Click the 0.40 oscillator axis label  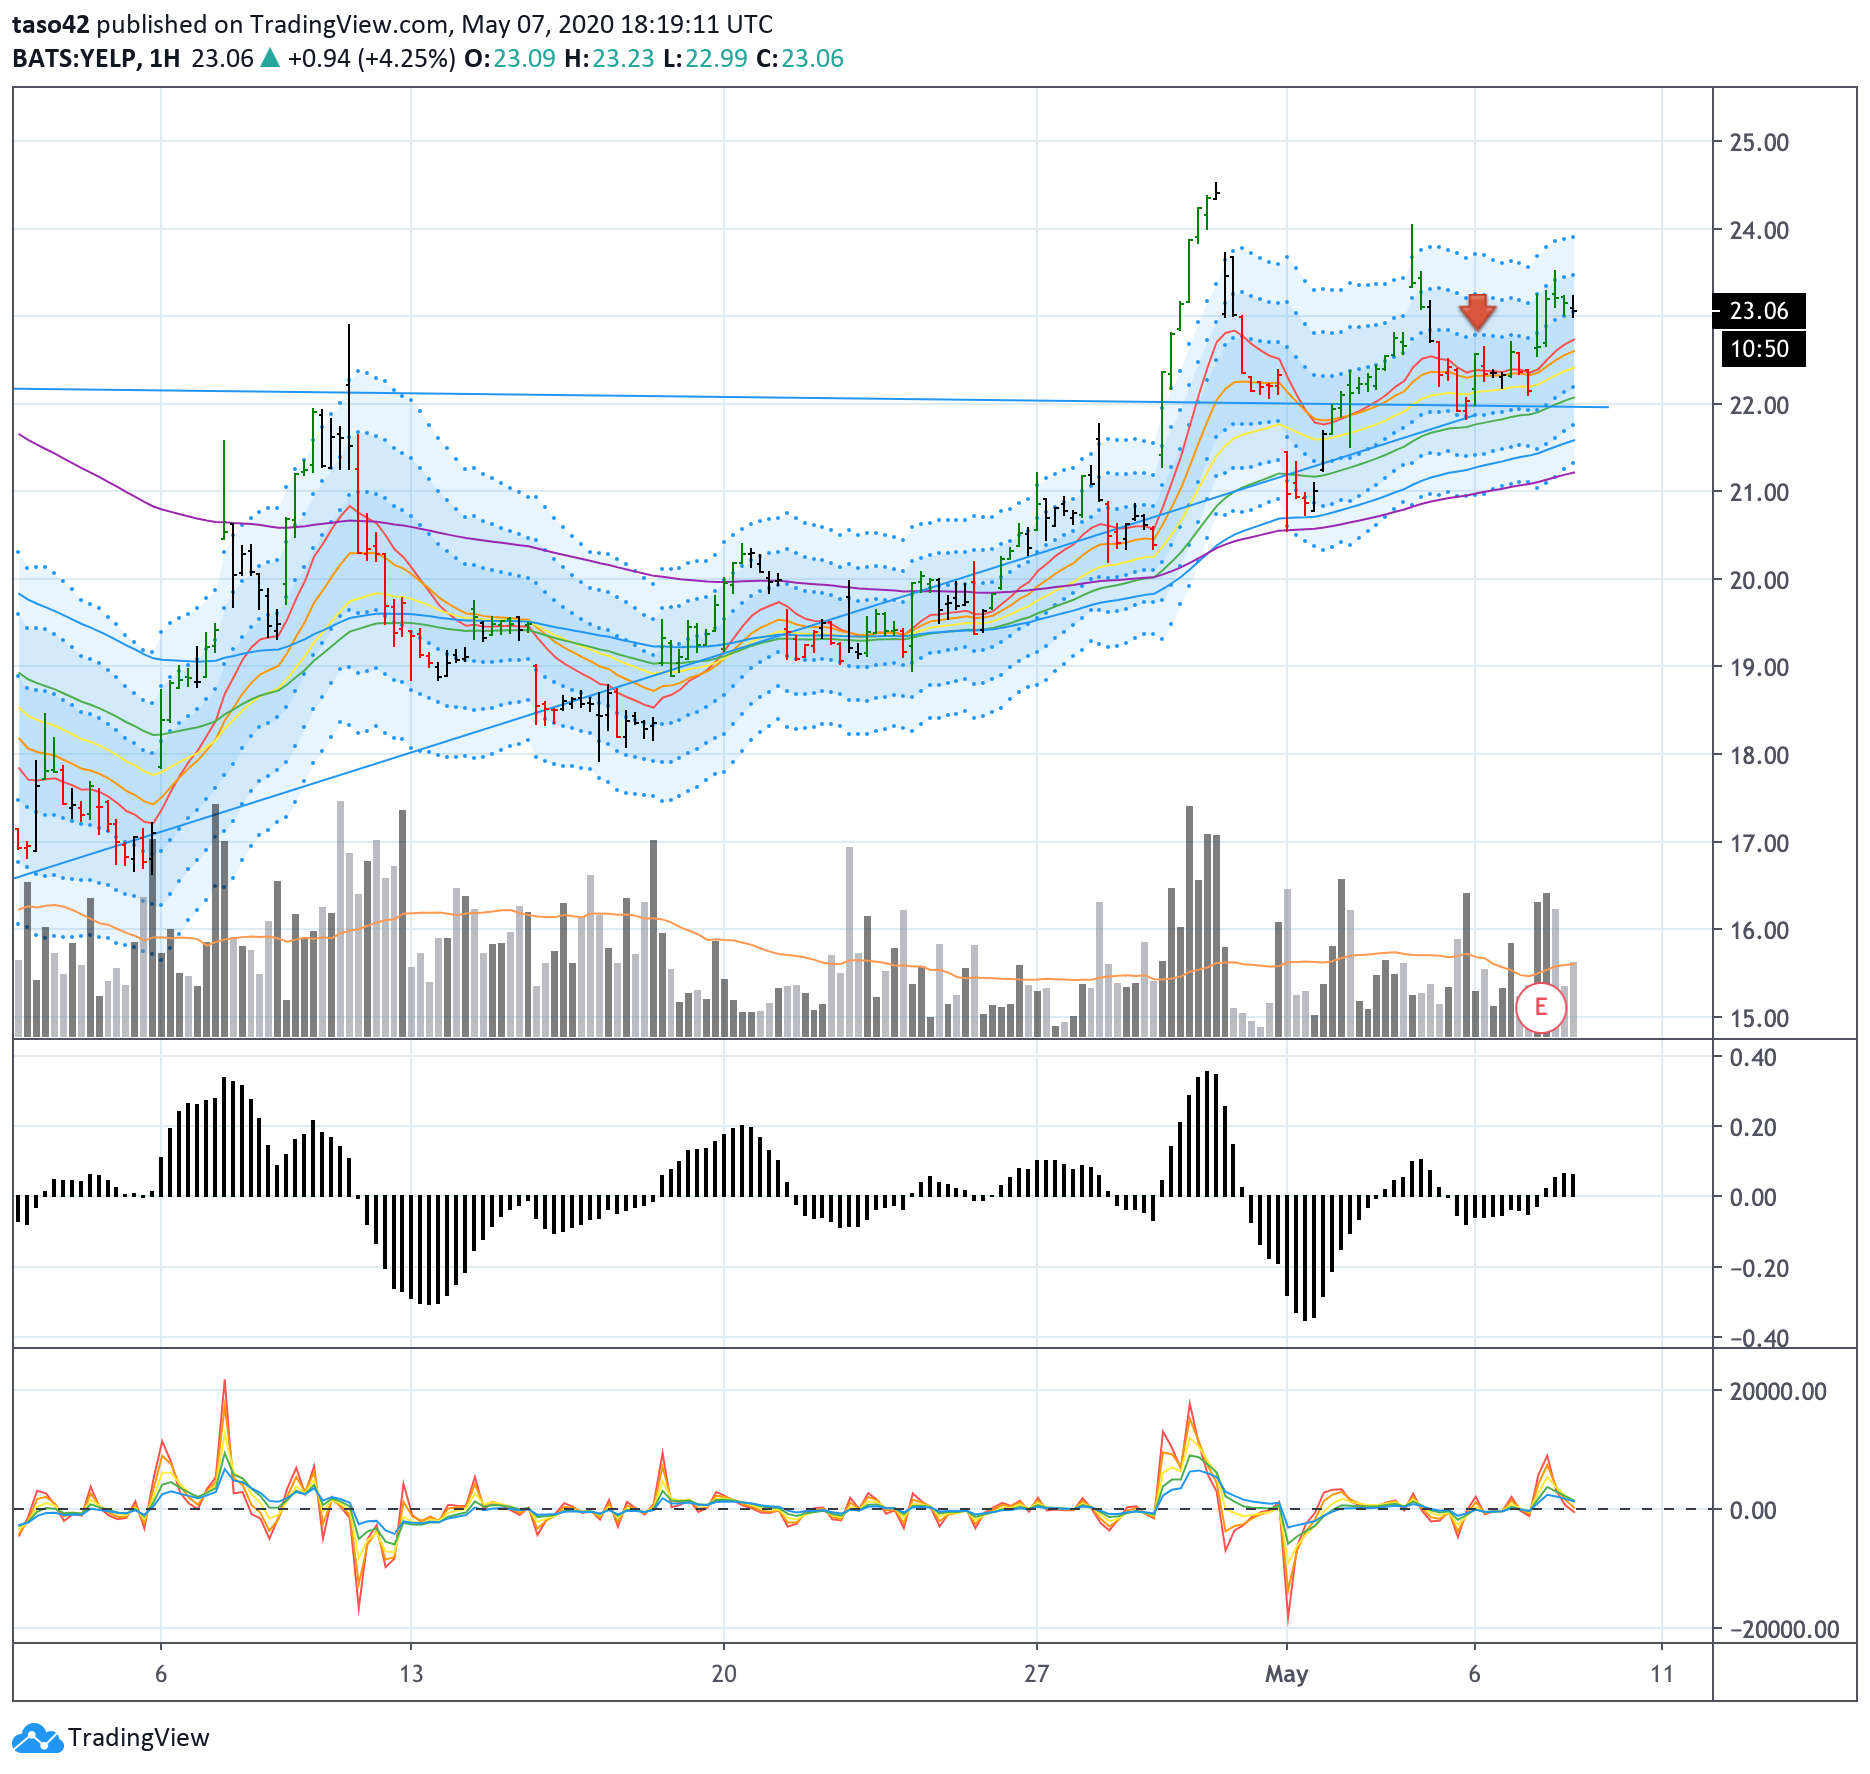1753,1058
